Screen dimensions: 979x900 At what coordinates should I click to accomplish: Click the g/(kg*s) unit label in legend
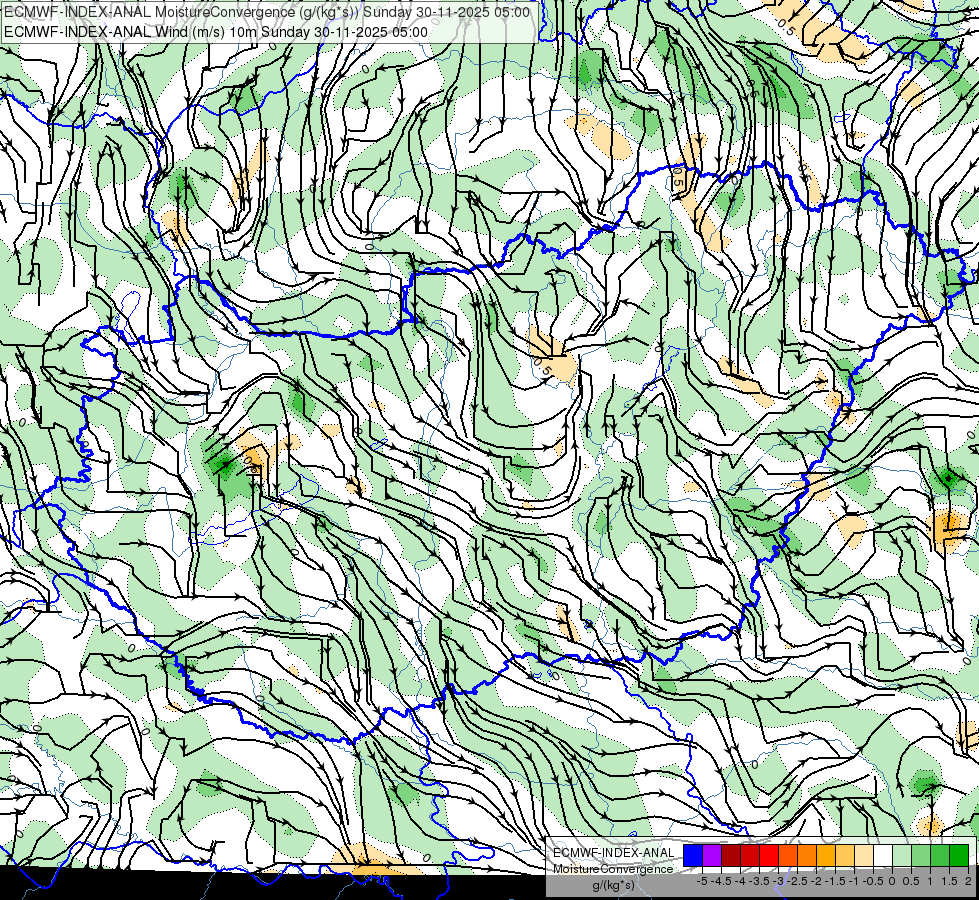(x=613, y=886)
